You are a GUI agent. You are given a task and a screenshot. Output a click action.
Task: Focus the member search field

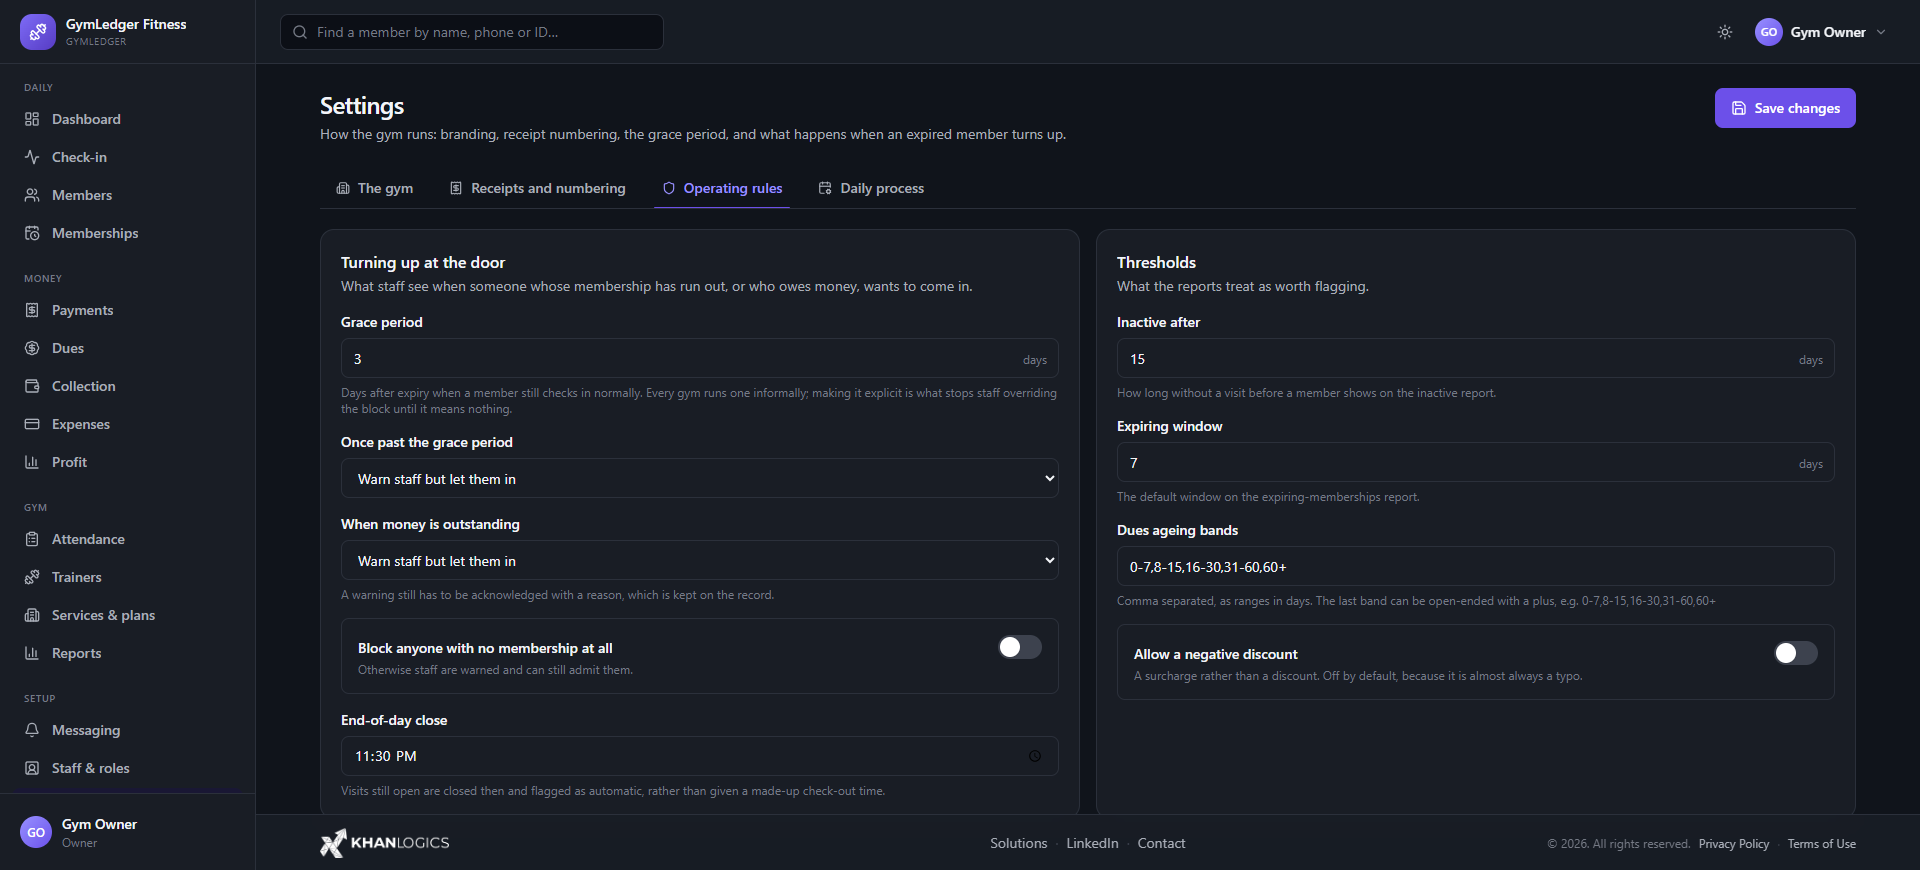coord(472,32)
